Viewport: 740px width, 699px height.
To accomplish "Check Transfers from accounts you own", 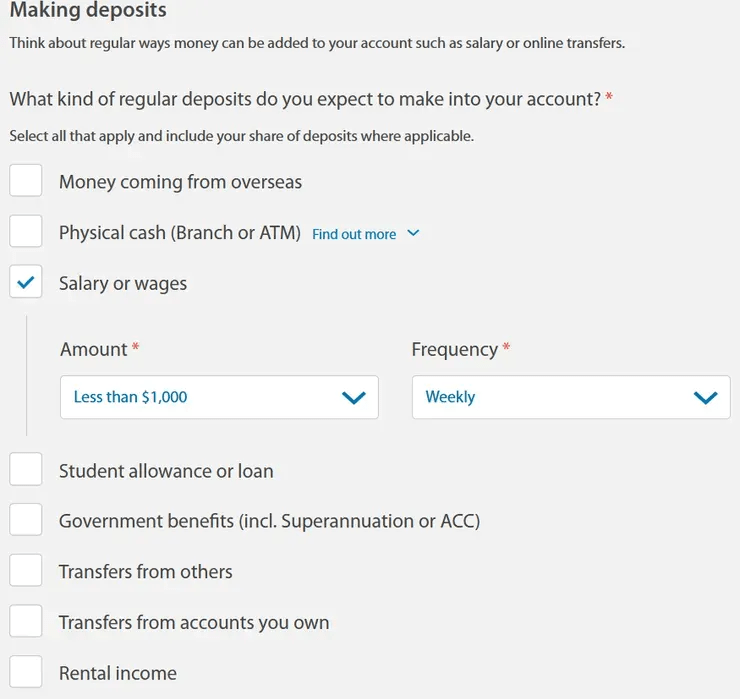I will [25, 621].
